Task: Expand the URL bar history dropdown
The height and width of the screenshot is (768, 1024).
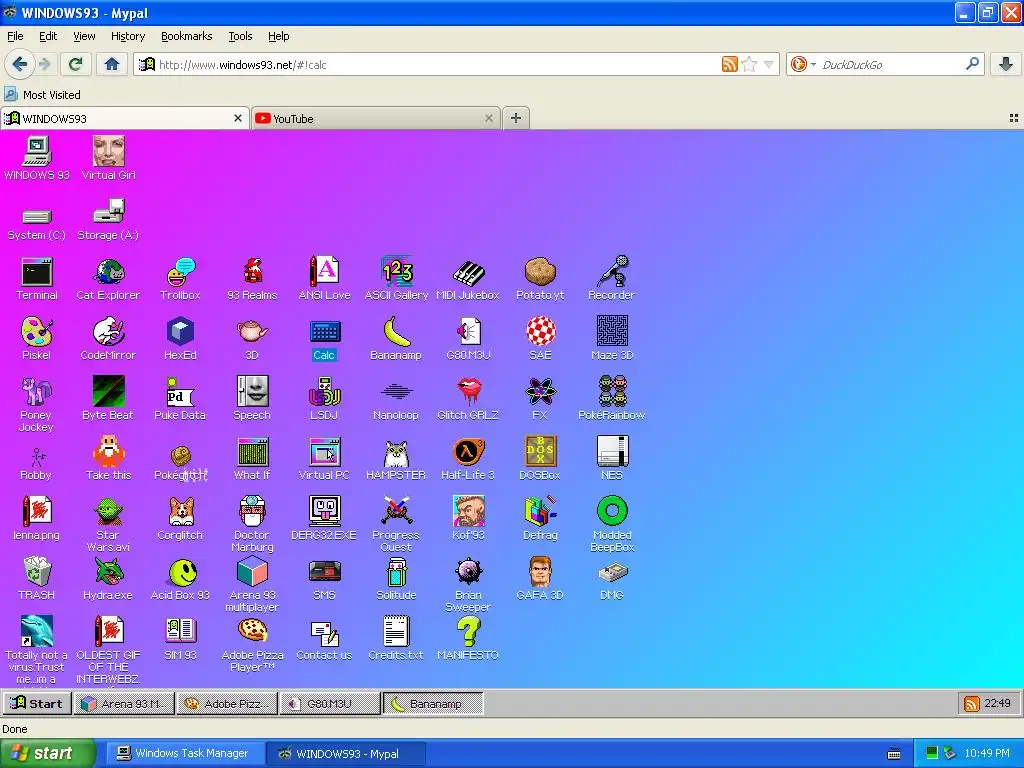Action: (x=769, y=64)
